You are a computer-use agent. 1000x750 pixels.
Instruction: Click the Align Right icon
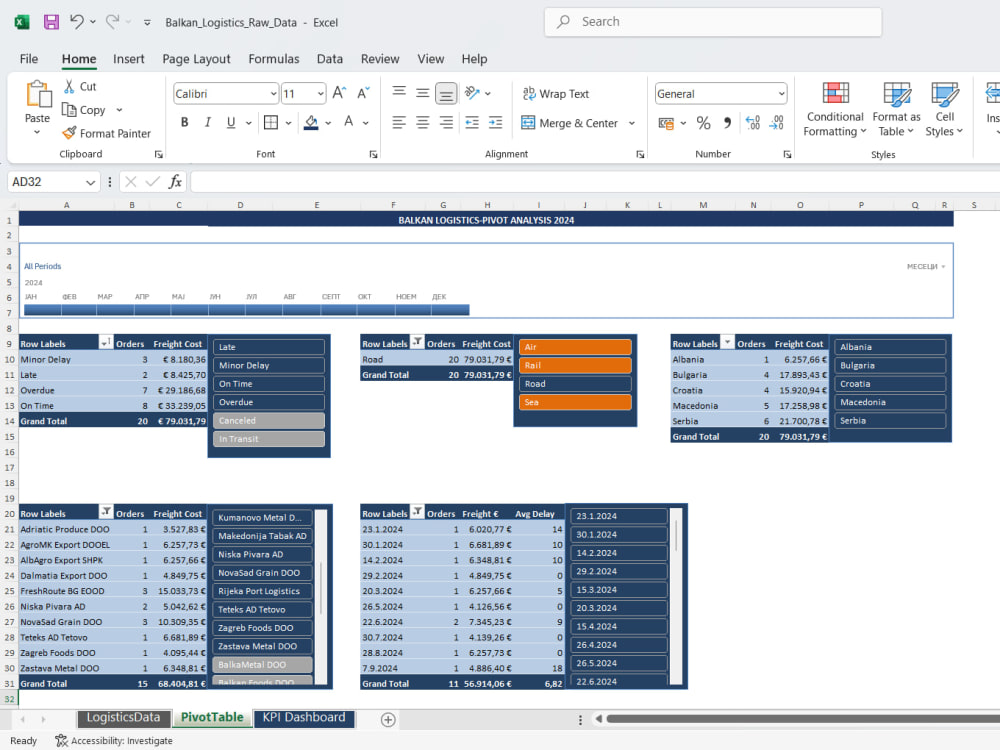click(x=446, y=122)
